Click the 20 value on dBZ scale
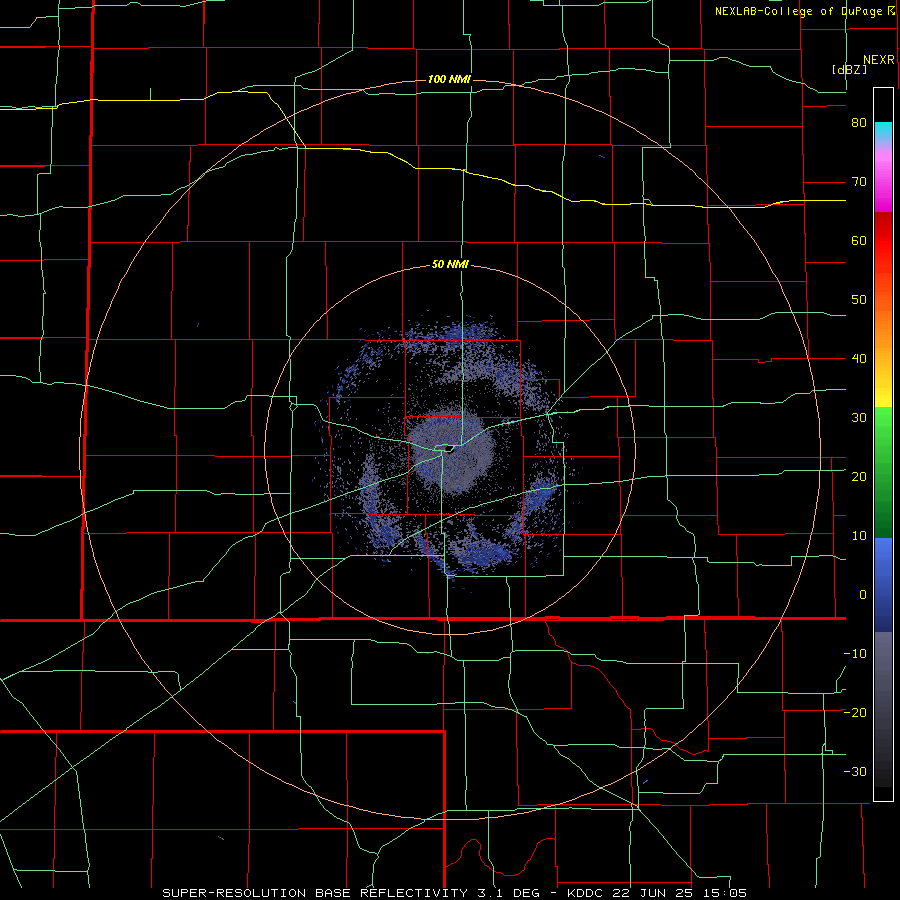The width and height of the screenshot is (900, 900). [x=859, y=476]
